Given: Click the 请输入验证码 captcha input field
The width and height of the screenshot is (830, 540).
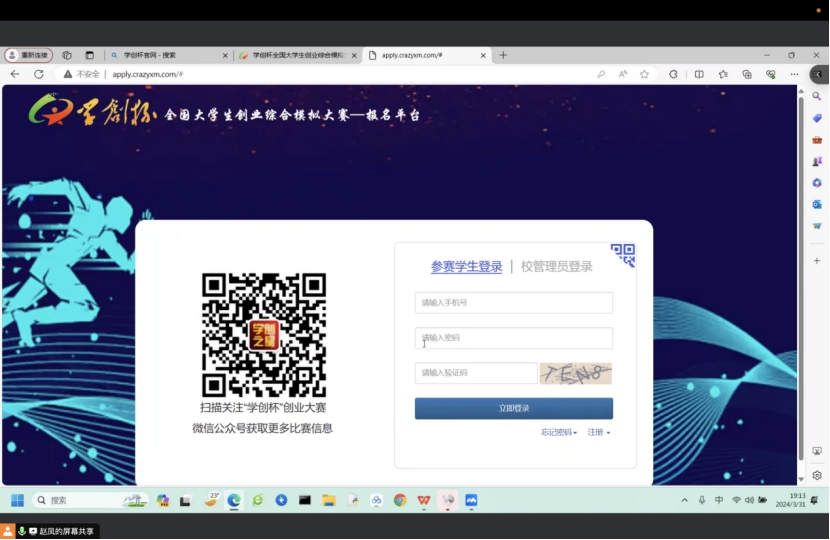Looking at the screenshot, I should point(475,373).
